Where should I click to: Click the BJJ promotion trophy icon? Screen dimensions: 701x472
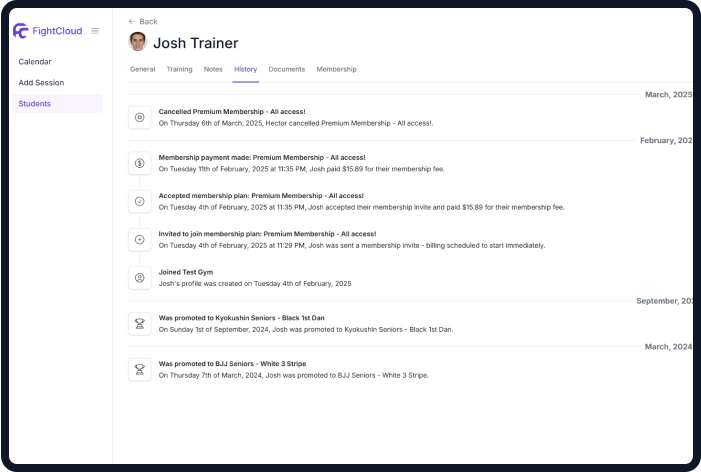point(140,369)
